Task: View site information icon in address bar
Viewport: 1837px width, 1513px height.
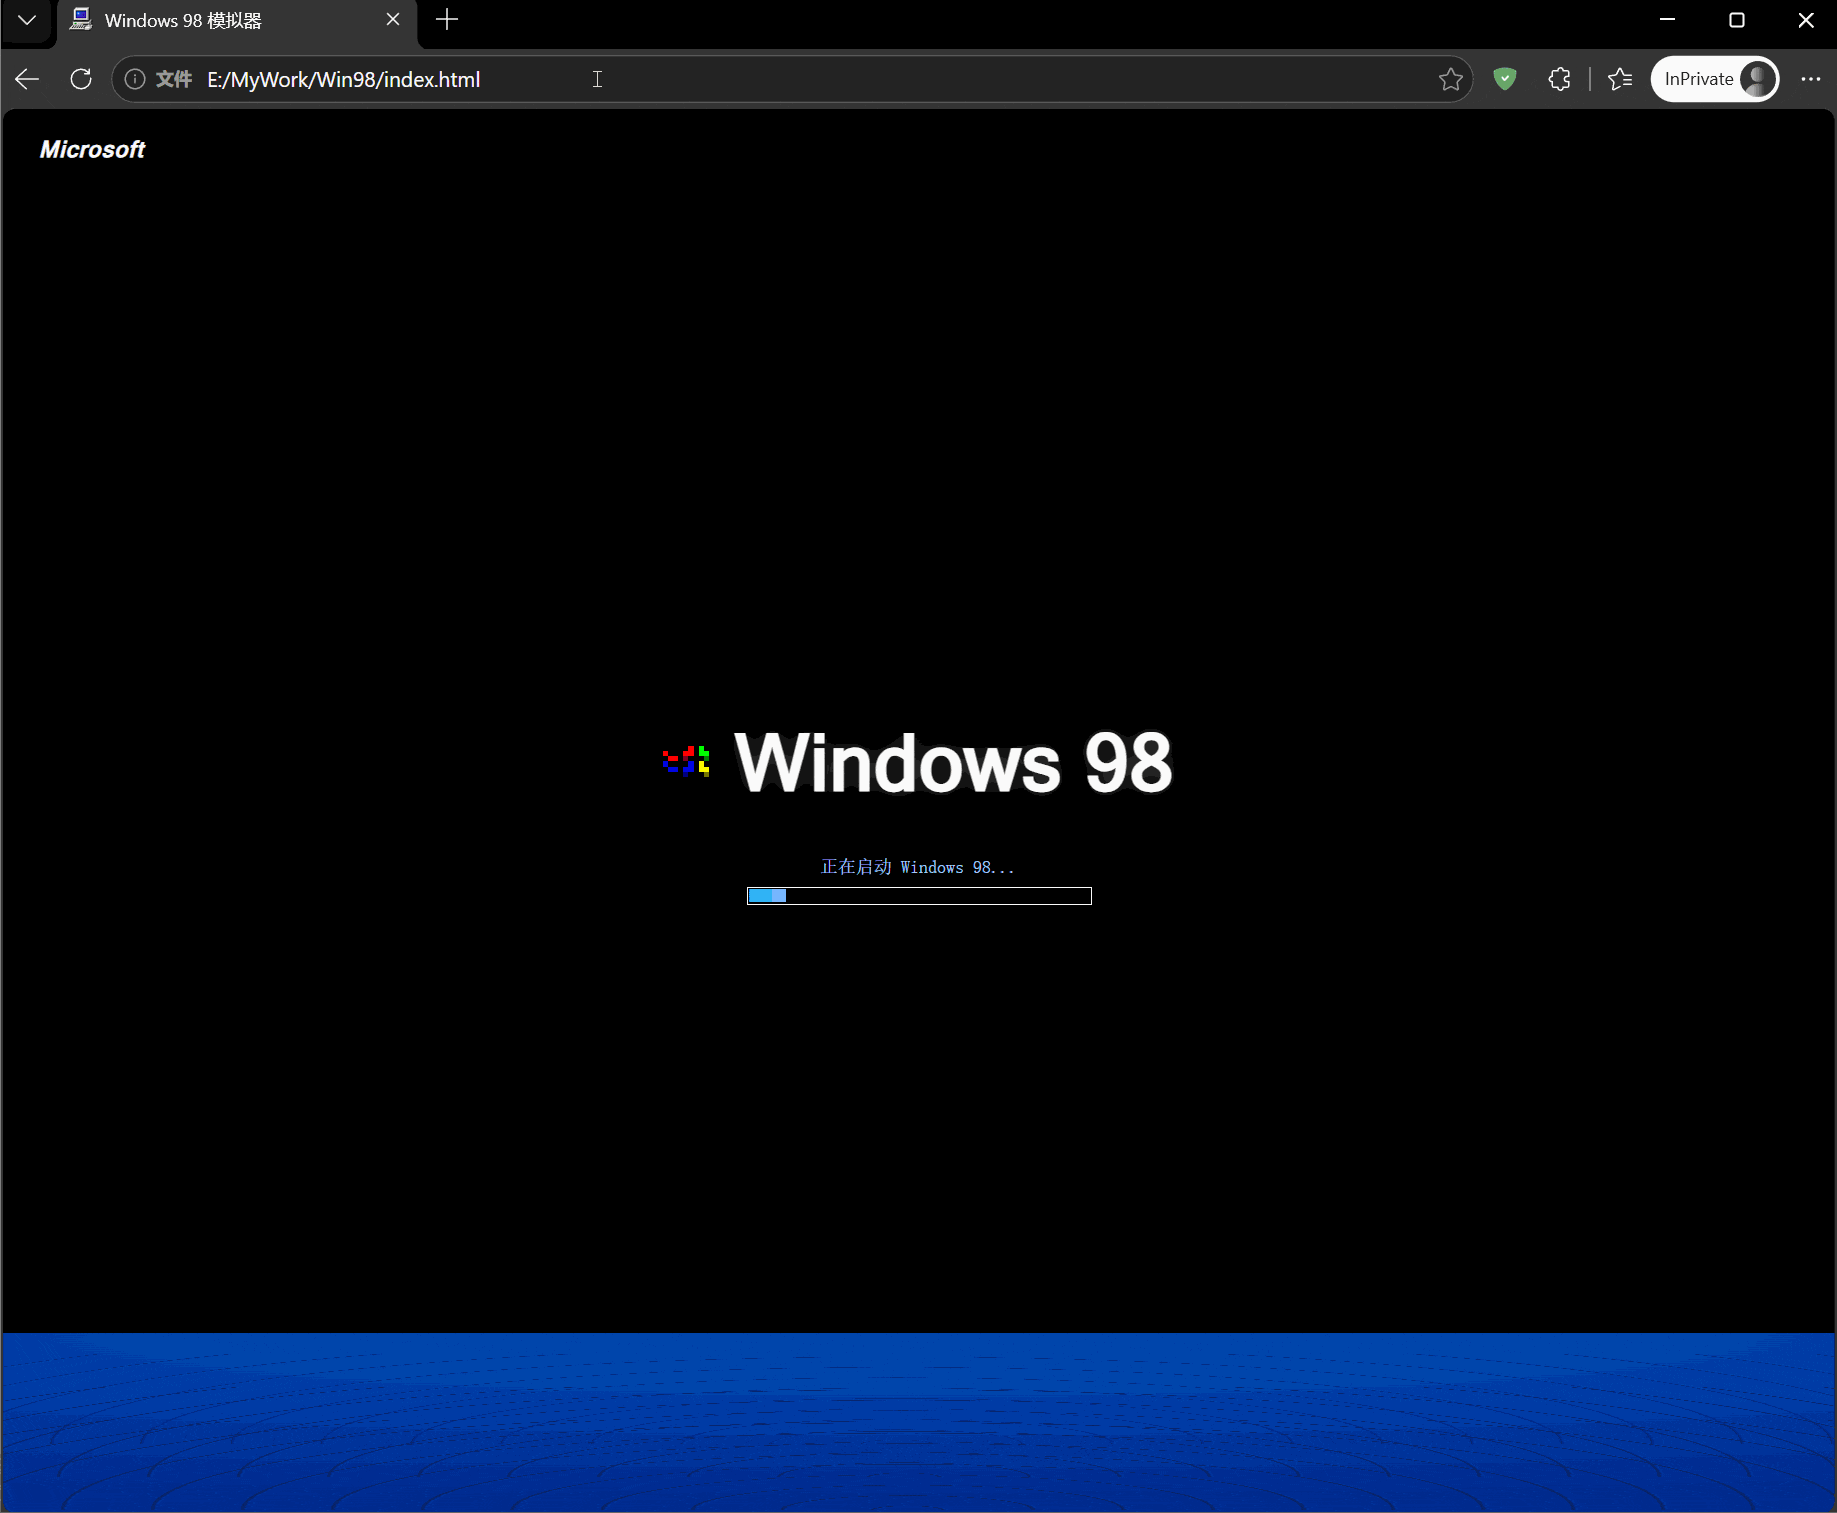Action: (x=135, y=79)
